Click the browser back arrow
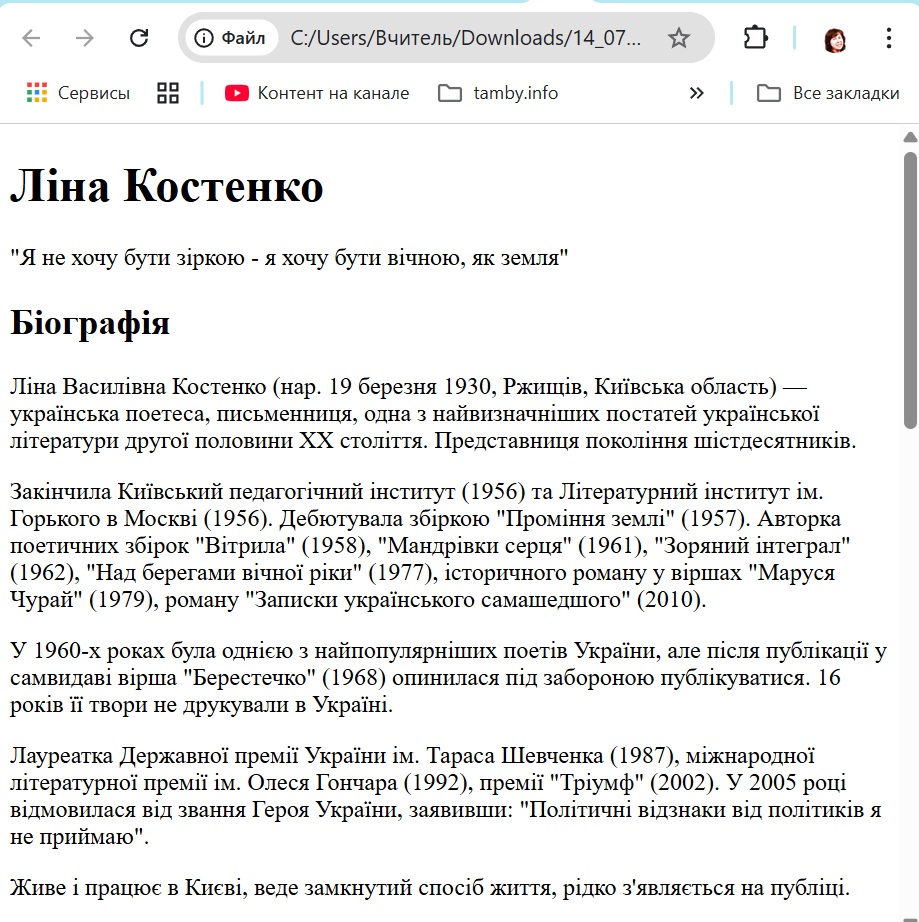Screen dimensions: 919x922 32,38
